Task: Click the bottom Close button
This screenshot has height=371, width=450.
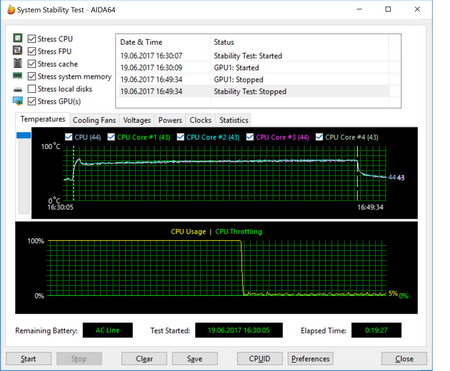Action: click(404, 359)
